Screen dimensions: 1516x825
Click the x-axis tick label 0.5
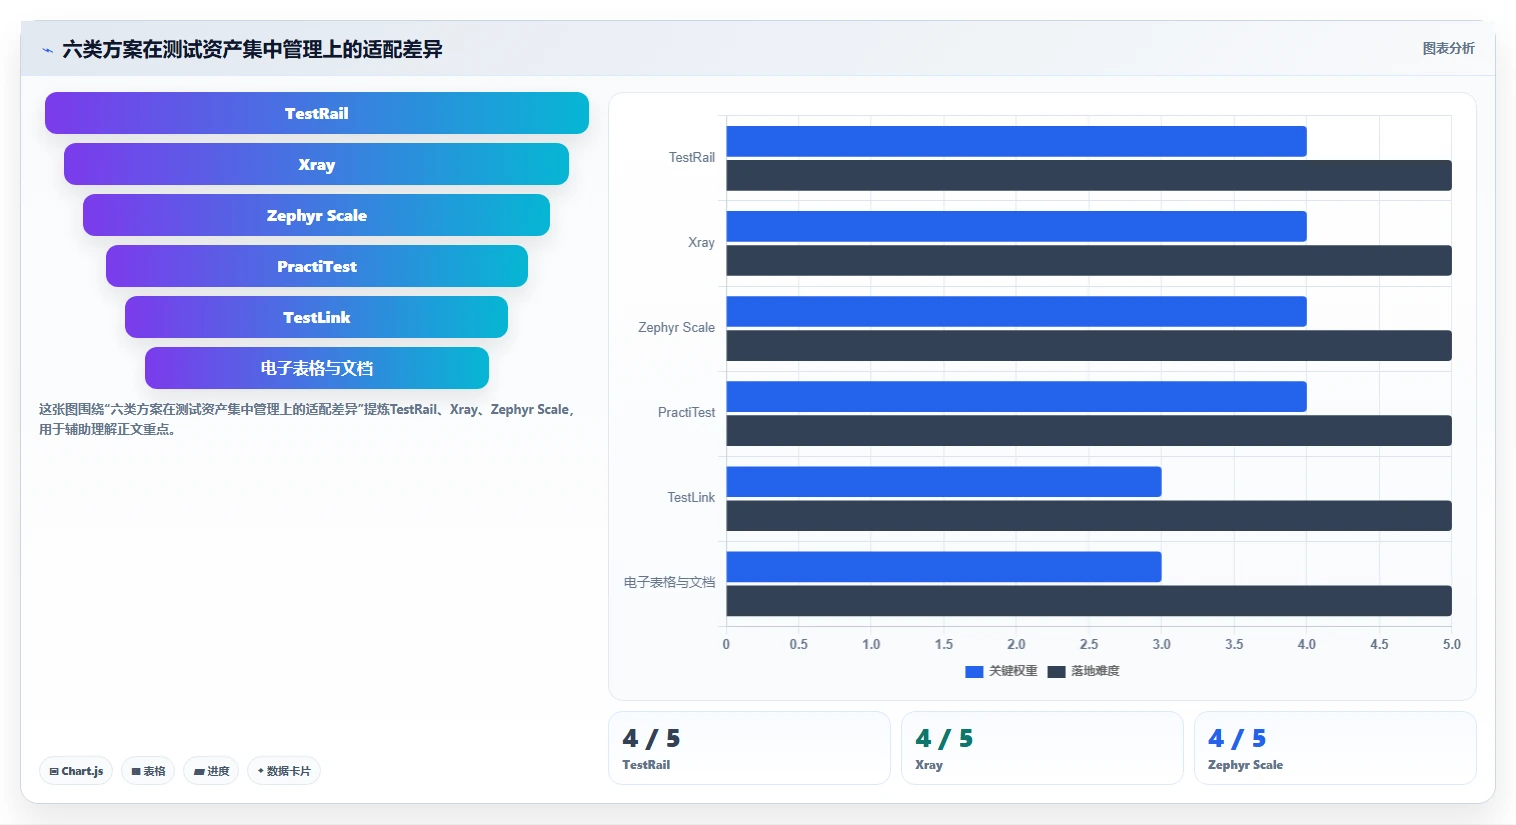(x=798, y=644)
